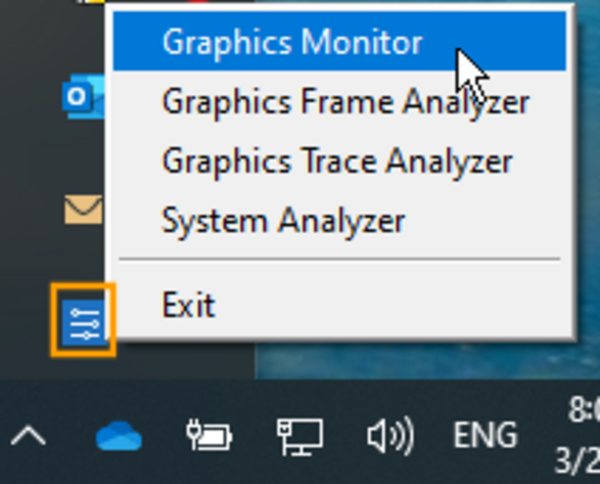Image resolution: width=600 pixels, height=484 pixels.
Task: Click the highlighted sliders tray icon
Action: (82, 320)
